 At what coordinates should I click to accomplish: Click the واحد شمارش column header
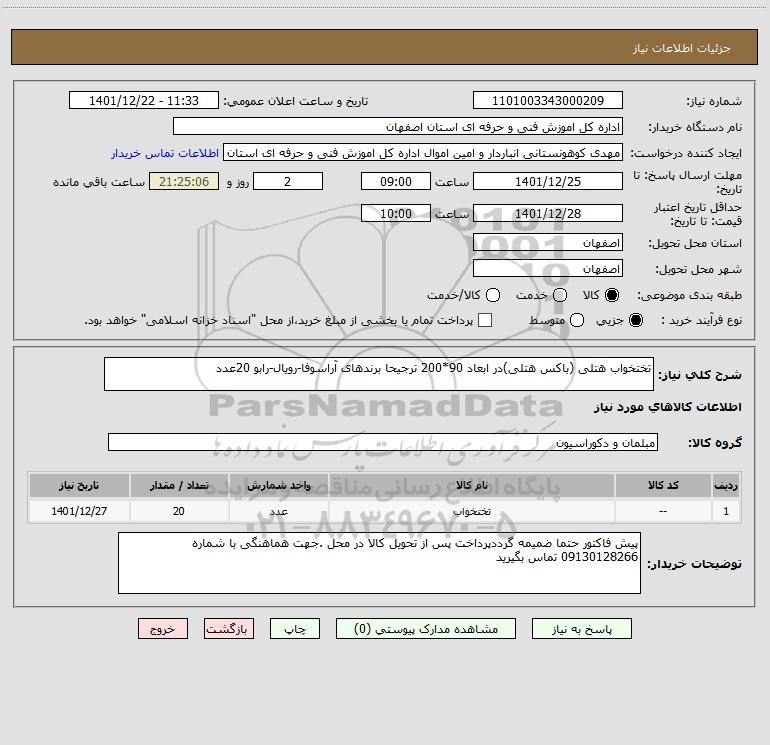[278, 485]
